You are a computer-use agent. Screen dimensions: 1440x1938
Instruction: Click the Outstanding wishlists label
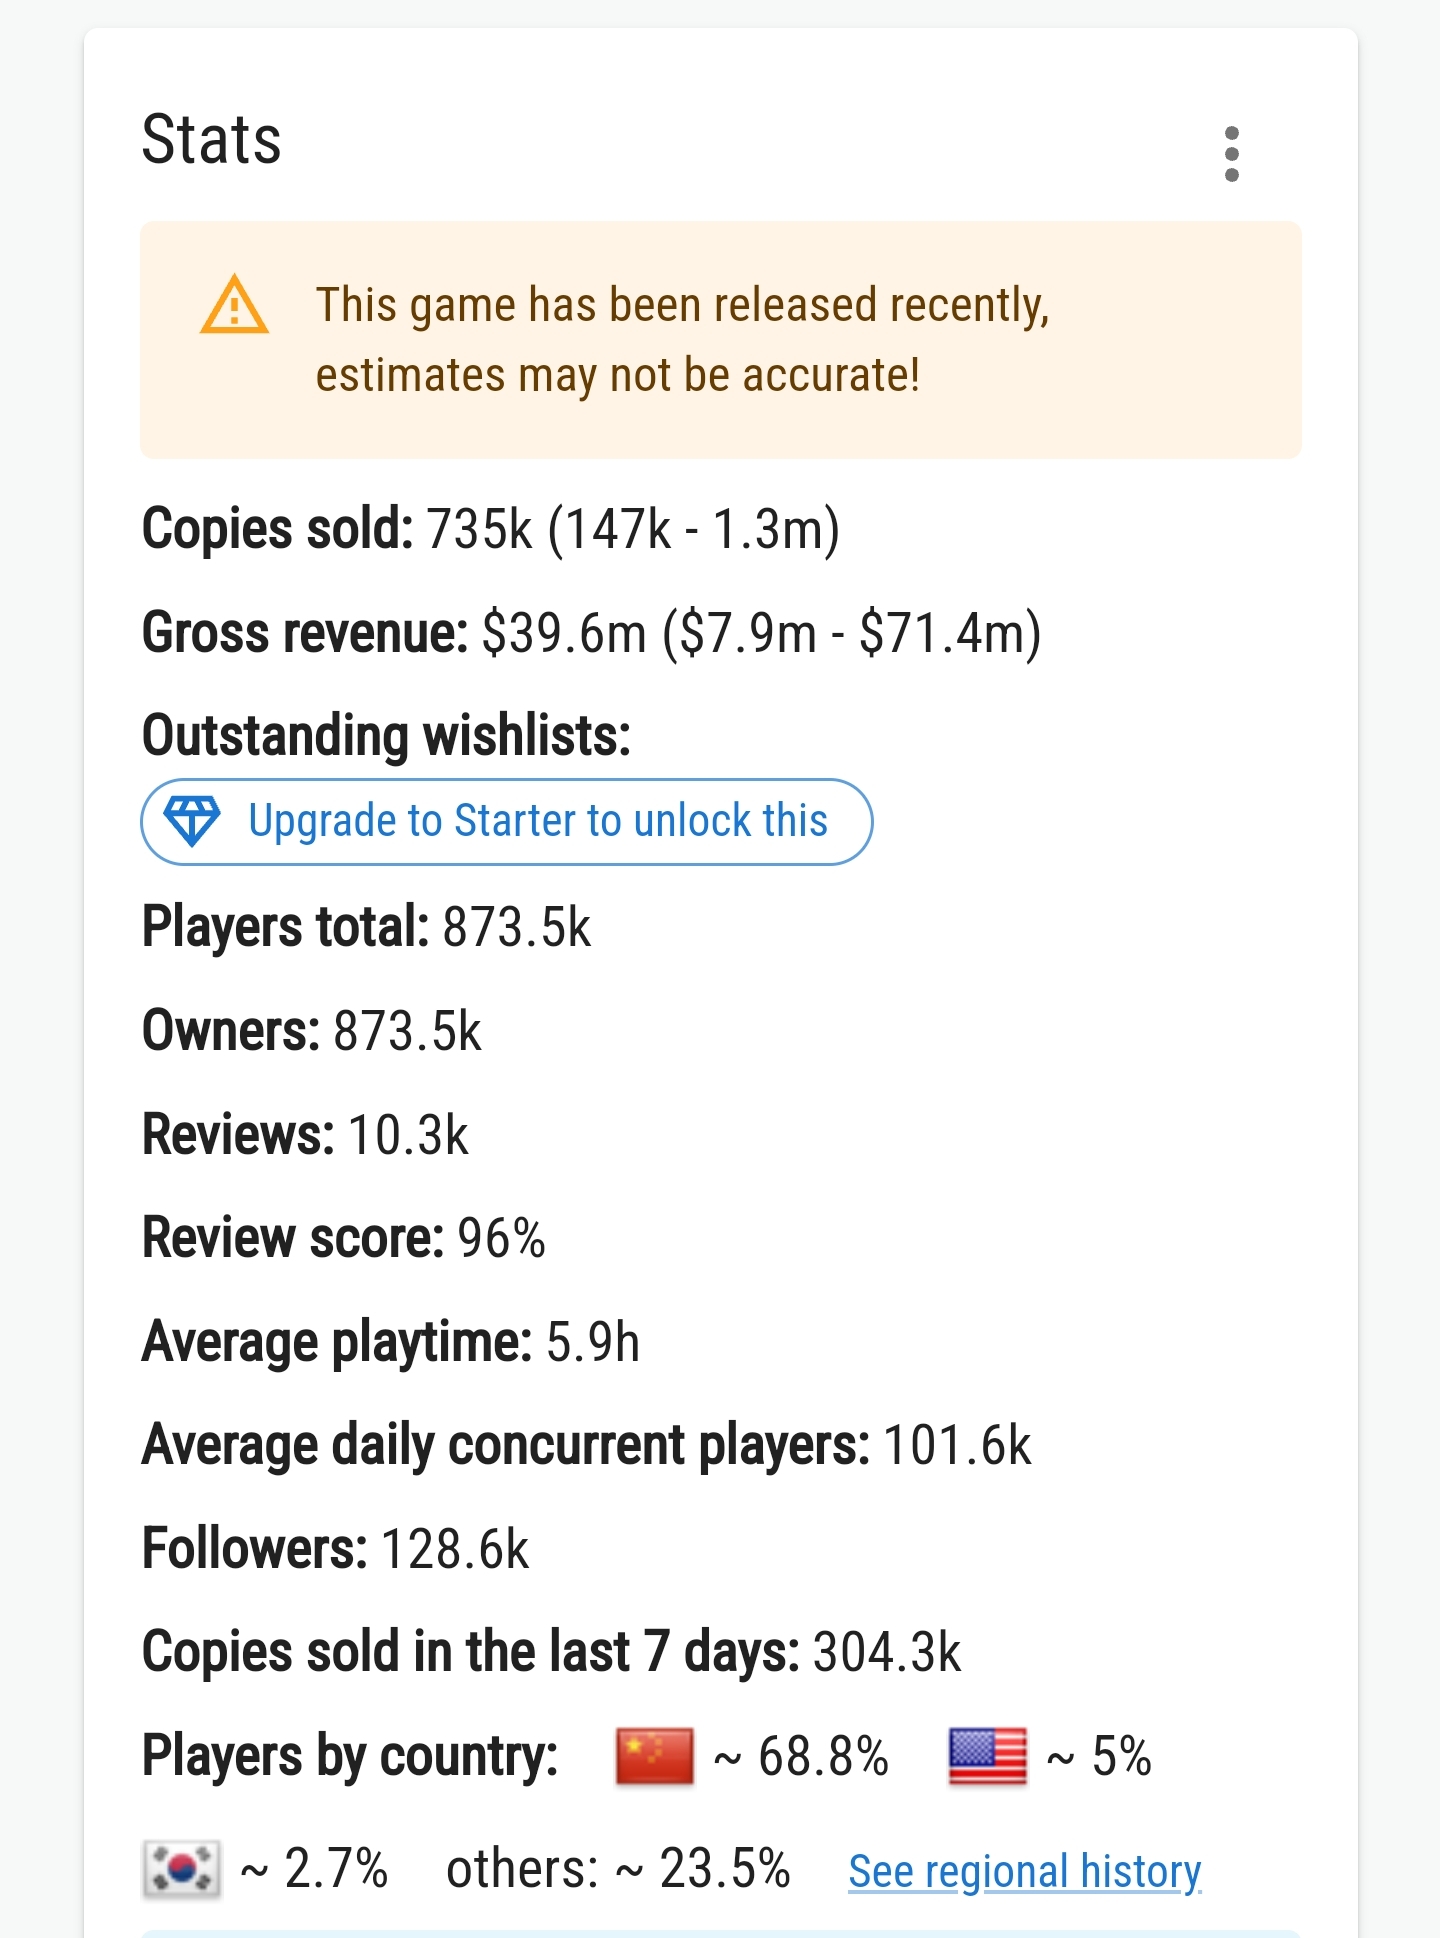click(x=386, y=736)
